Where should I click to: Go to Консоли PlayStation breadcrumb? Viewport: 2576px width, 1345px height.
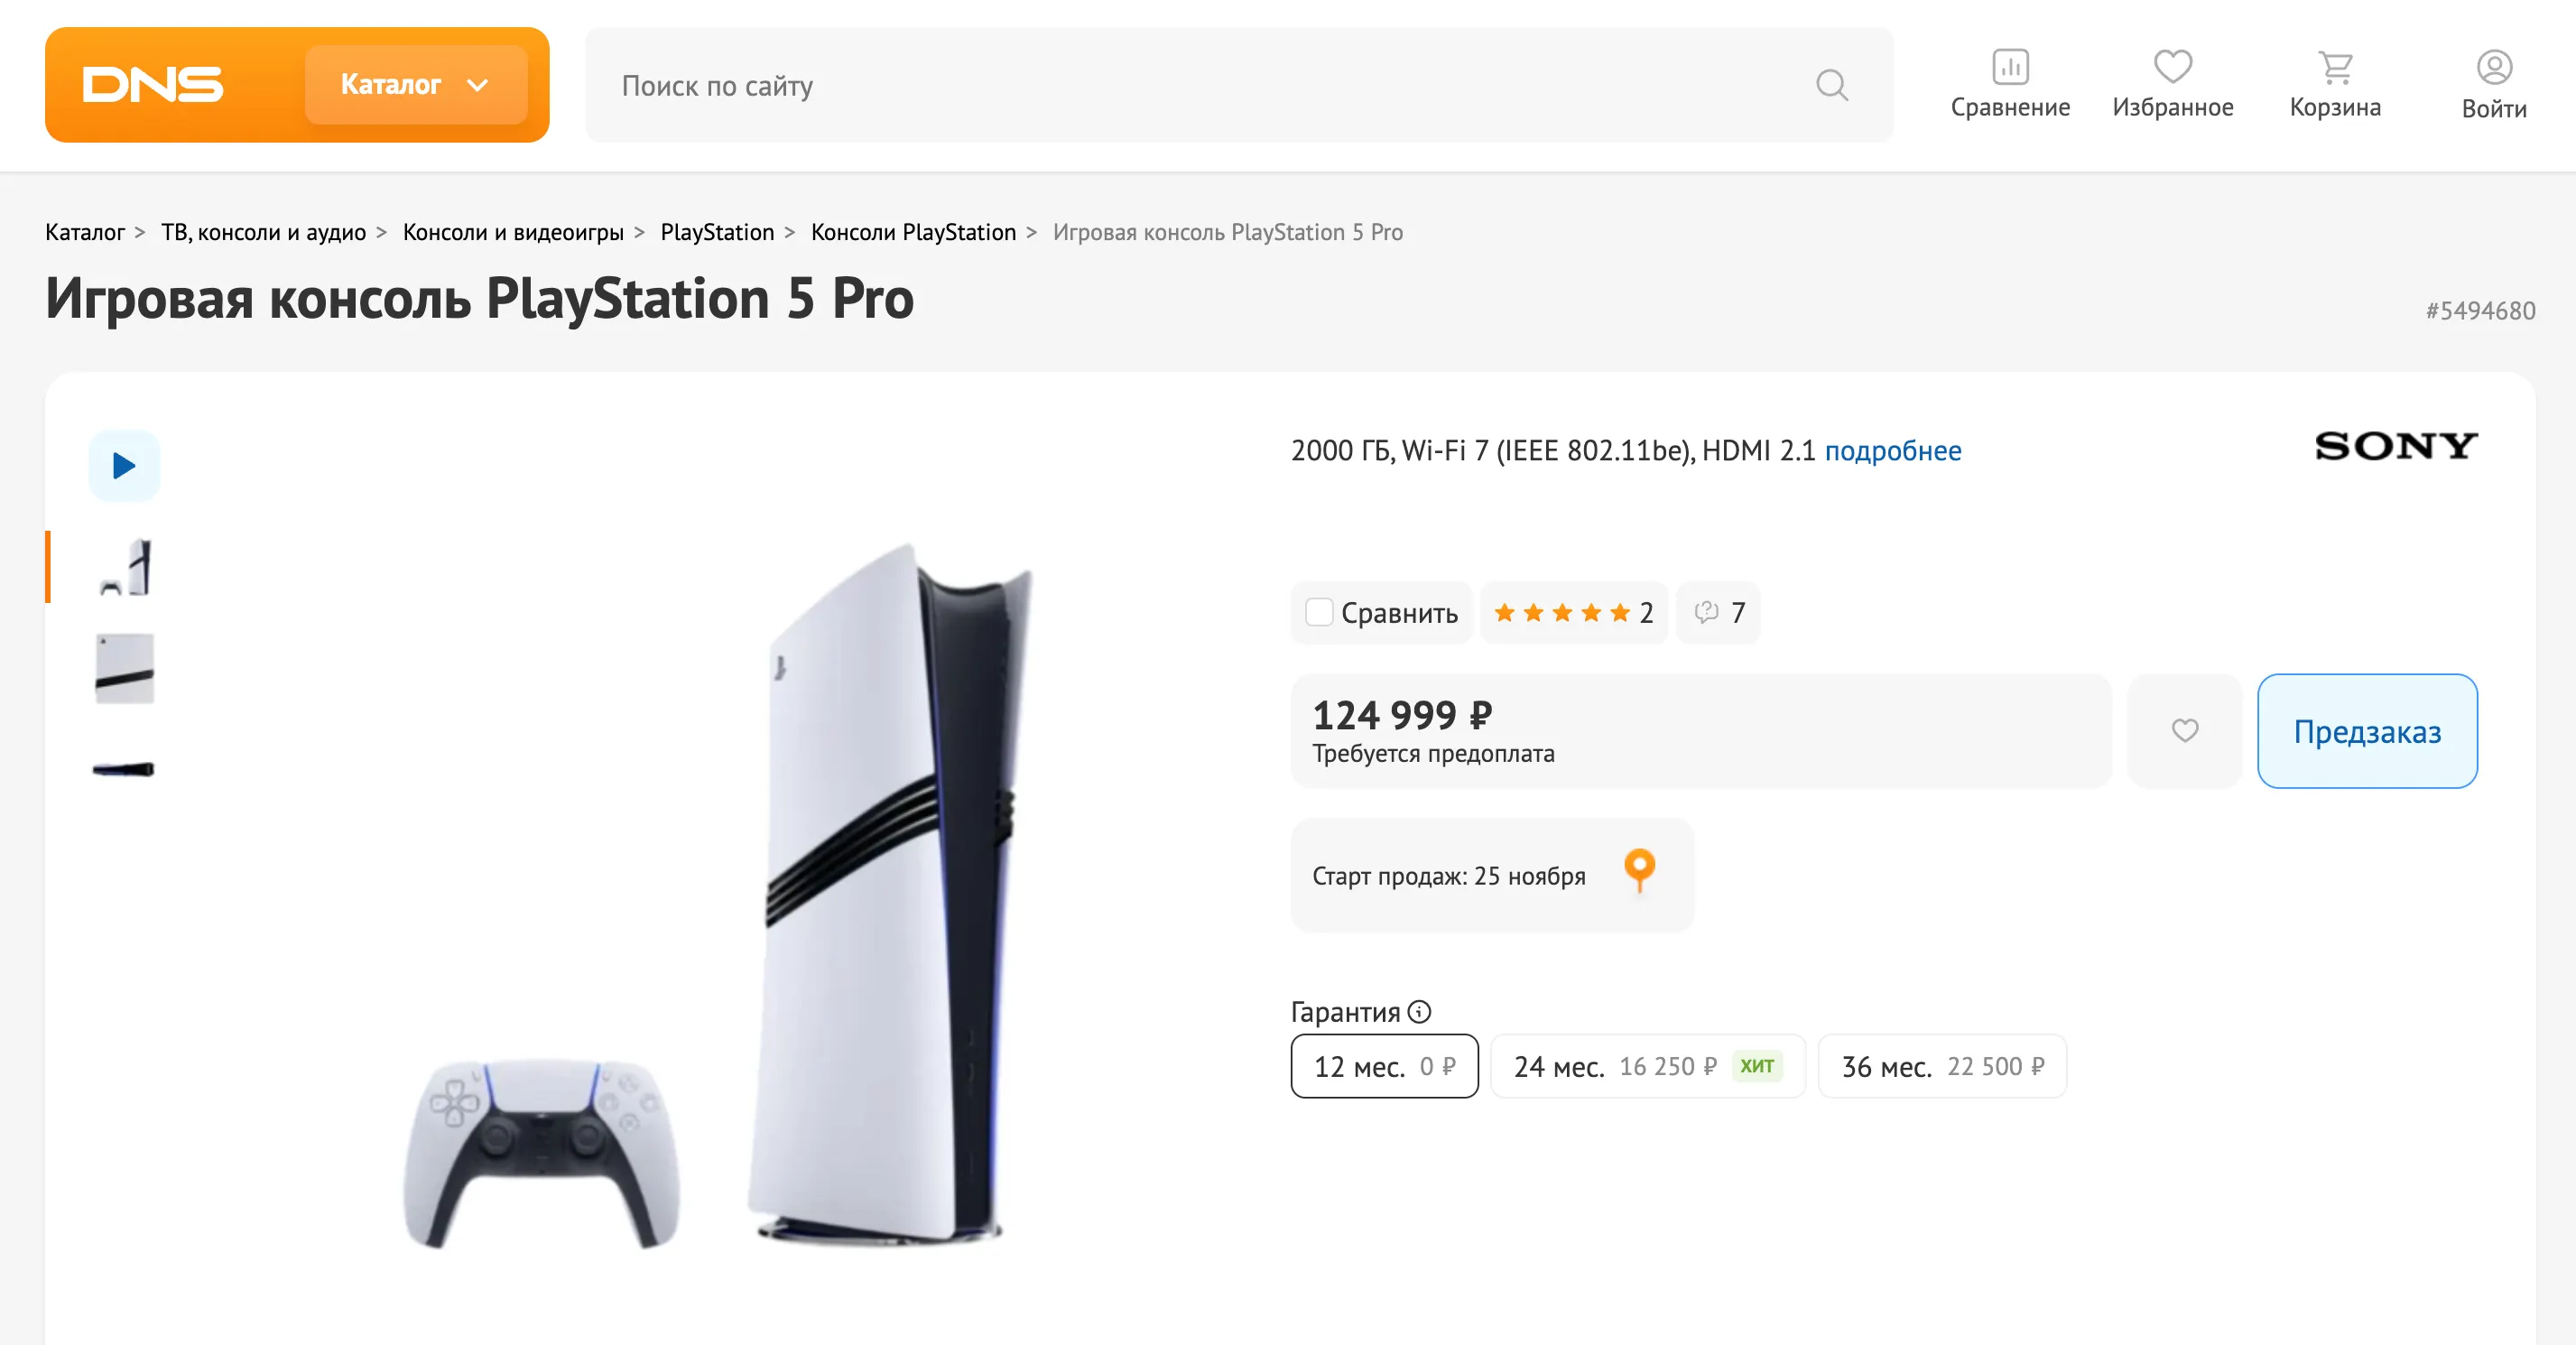[912, 232]
